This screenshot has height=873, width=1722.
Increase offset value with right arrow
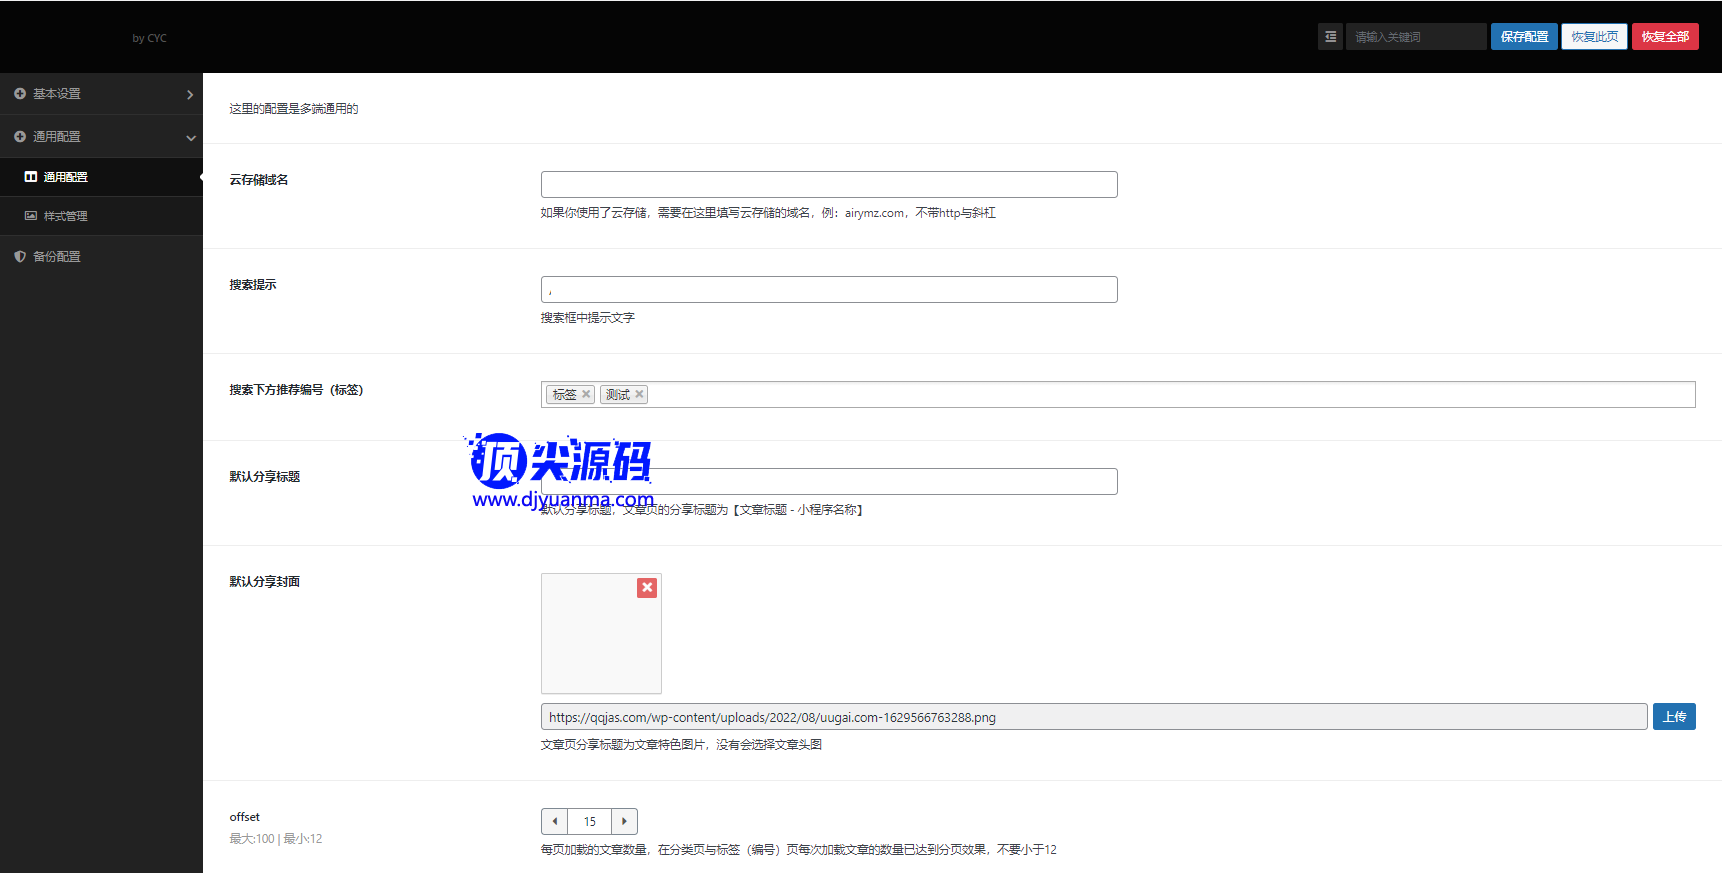[x=624, y=822]
